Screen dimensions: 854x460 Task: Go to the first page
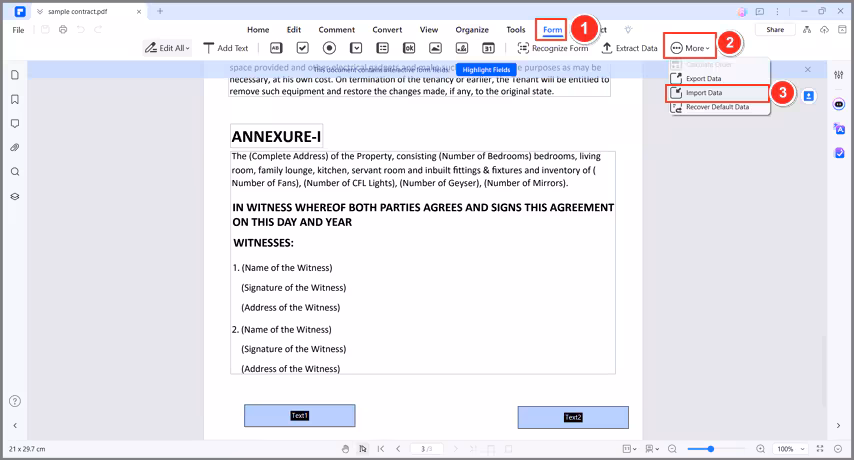point(381,449)
